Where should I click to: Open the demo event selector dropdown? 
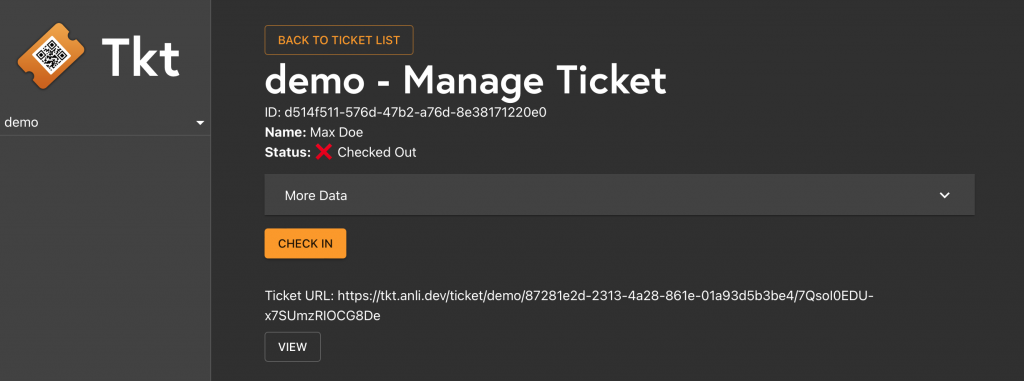[104, 122]
